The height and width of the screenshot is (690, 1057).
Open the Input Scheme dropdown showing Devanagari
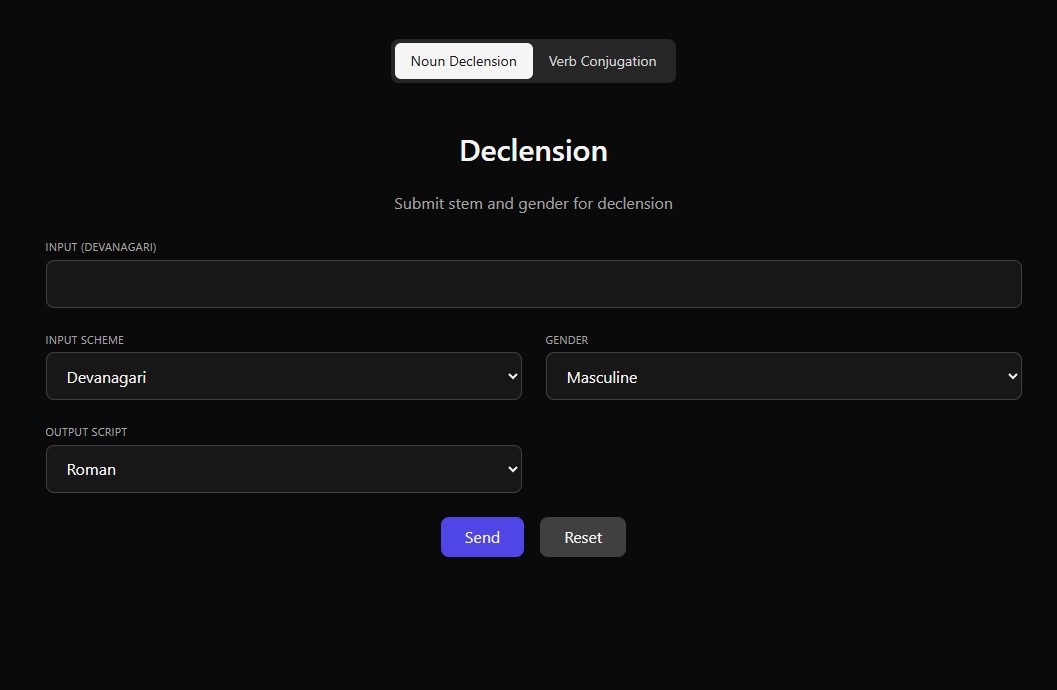tap(284, 376)
